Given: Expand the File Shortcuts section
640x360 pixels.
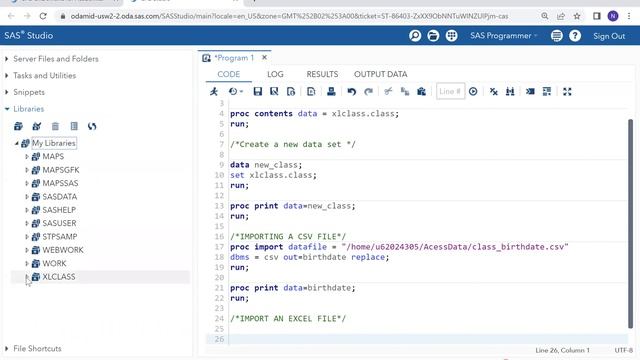Looking at the screenshot, I should [x=7, y=349].
